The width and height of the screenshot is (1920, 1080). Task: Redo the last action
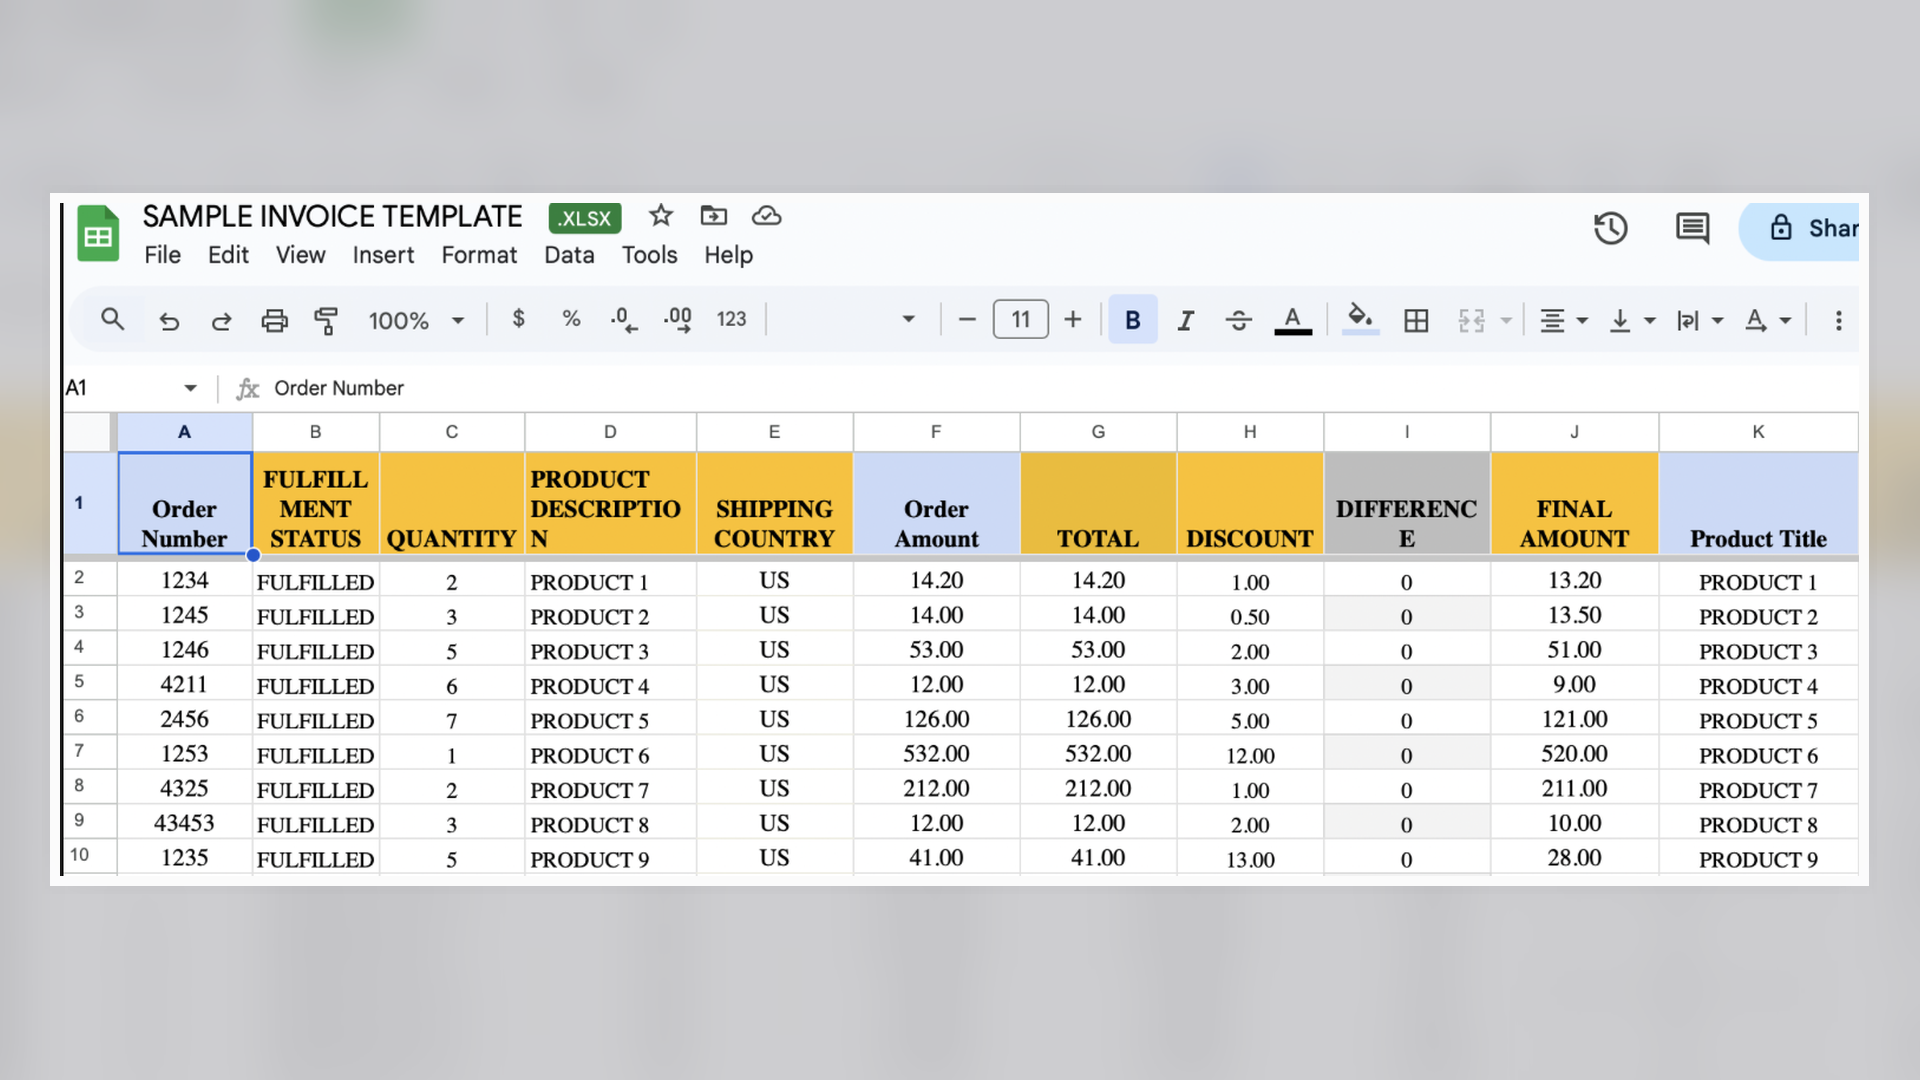(221, 321)
